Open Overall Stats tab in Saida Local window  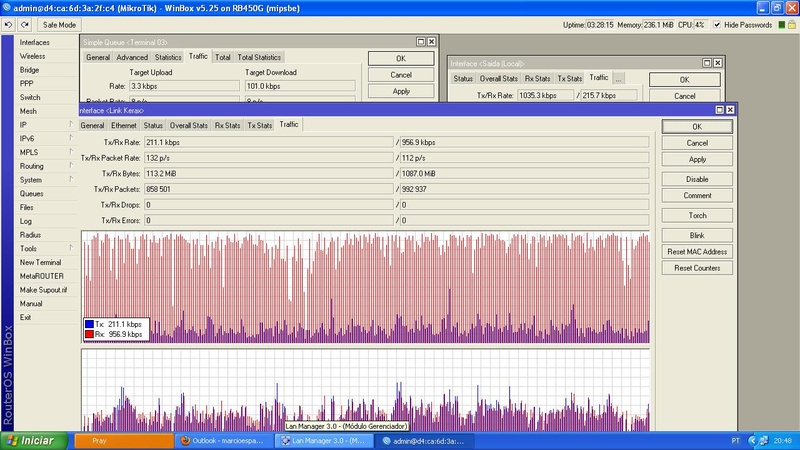(x=498, y=79)
